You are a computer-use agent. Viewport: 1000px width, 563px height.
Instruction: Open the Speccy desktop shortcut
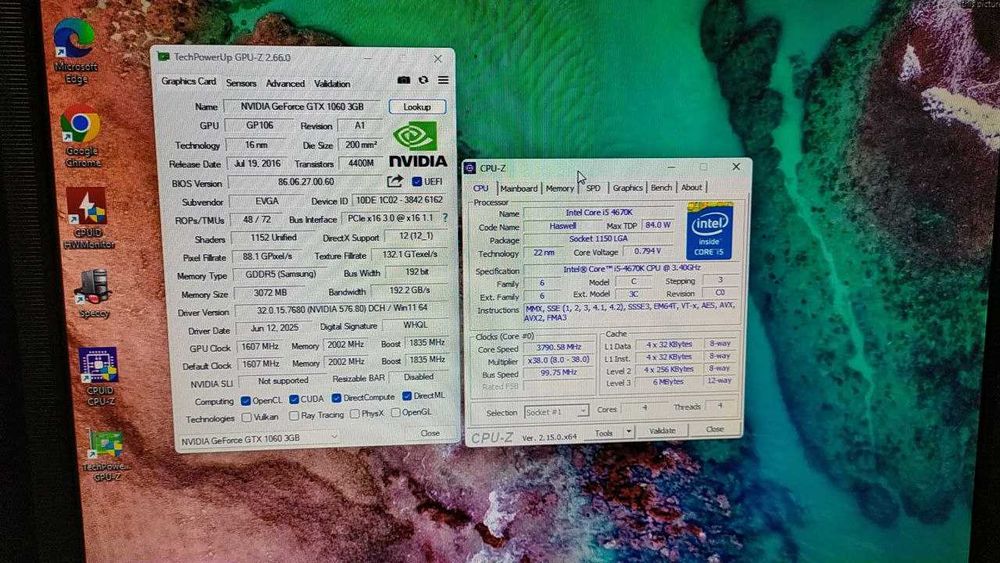[94, 293]
